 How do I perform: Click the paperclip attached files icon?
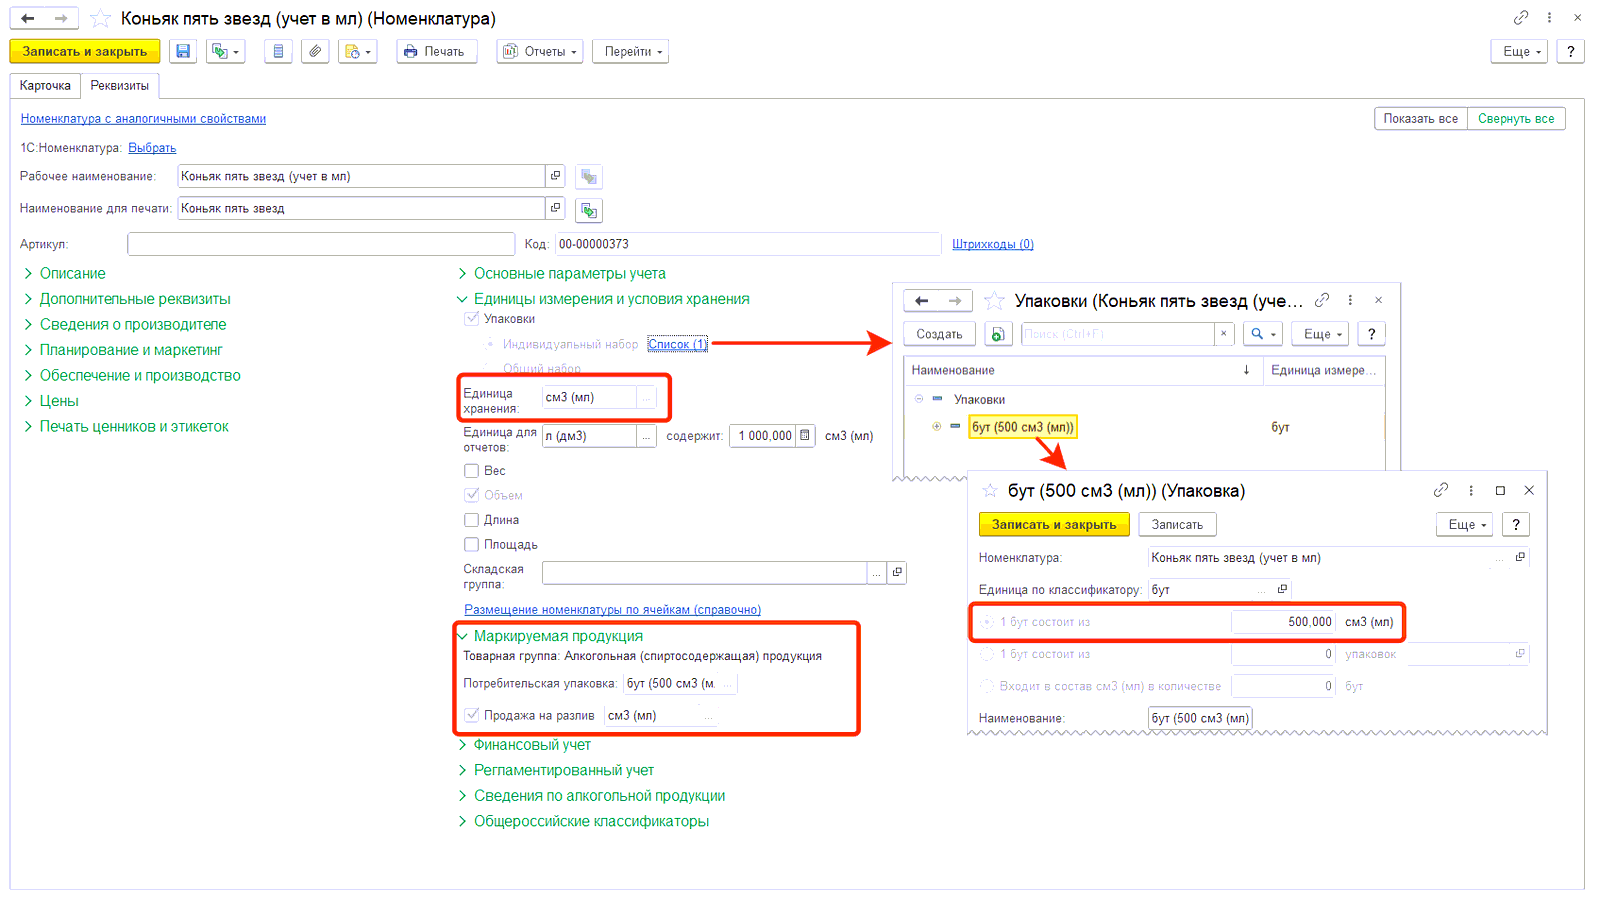(x=315, y=51)
